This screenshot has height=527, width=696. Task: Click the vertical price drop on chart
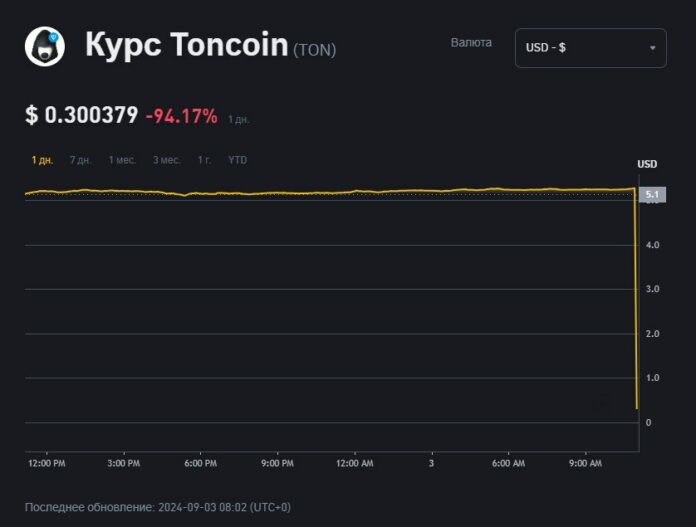[637, 300]
